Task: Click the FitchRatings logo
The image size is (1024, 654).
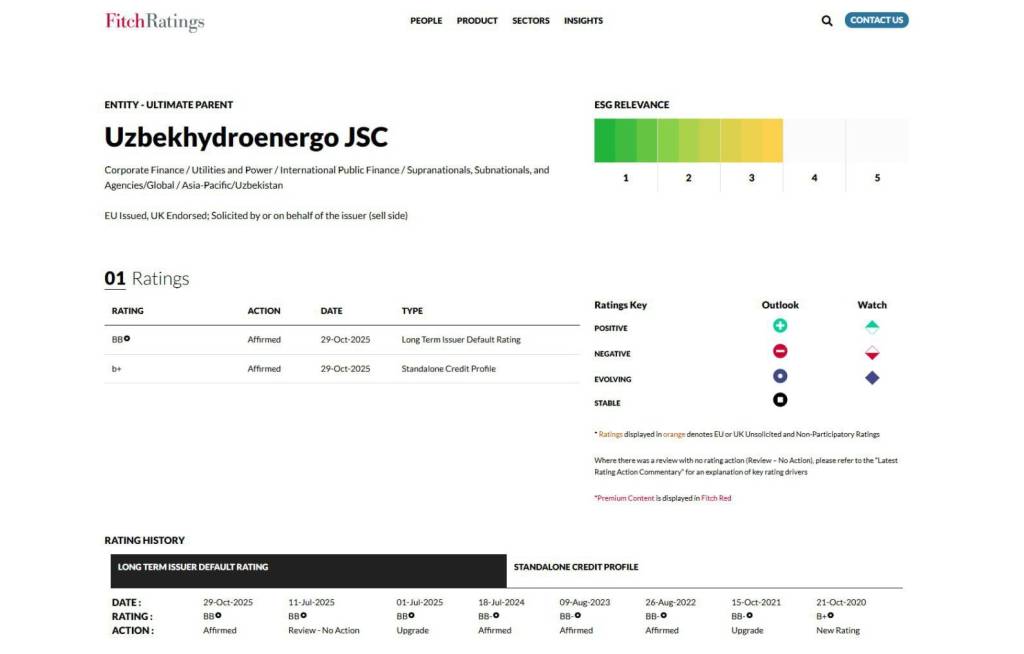Action: [x=154, y=21]
